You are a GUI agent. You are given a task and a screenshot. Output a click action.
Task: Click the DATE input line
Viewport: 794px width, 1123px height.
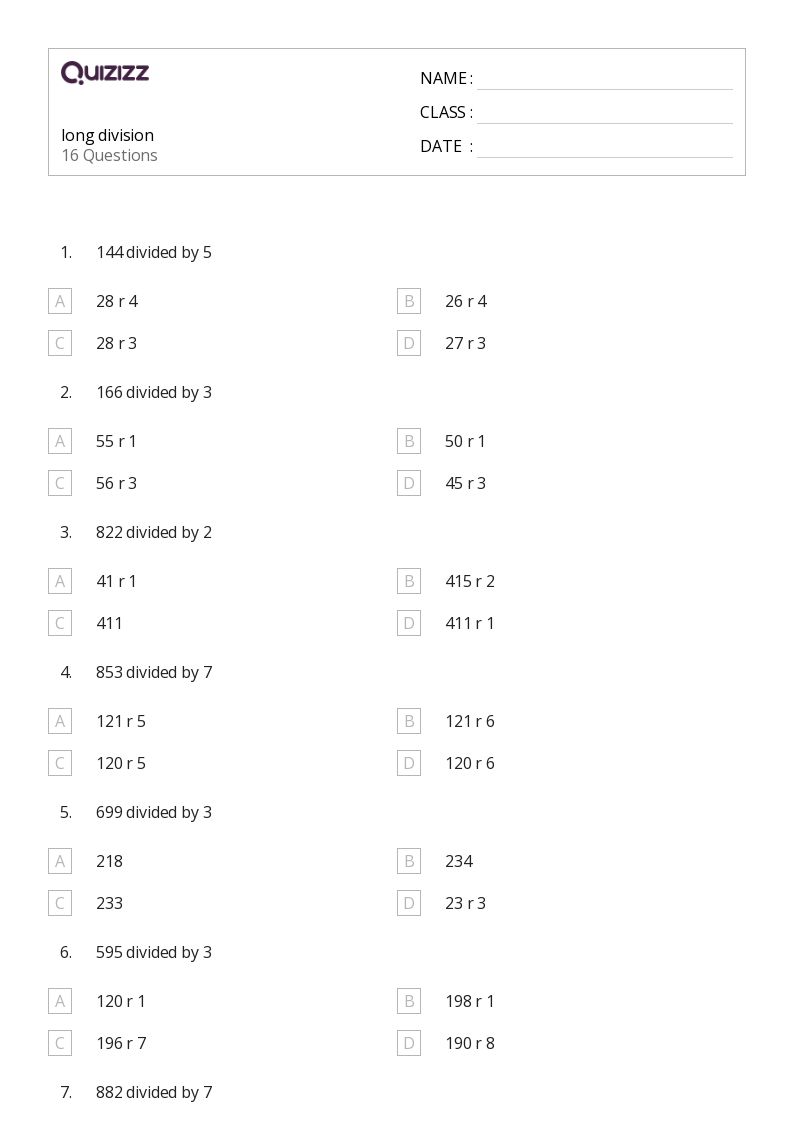pos(604,147)
